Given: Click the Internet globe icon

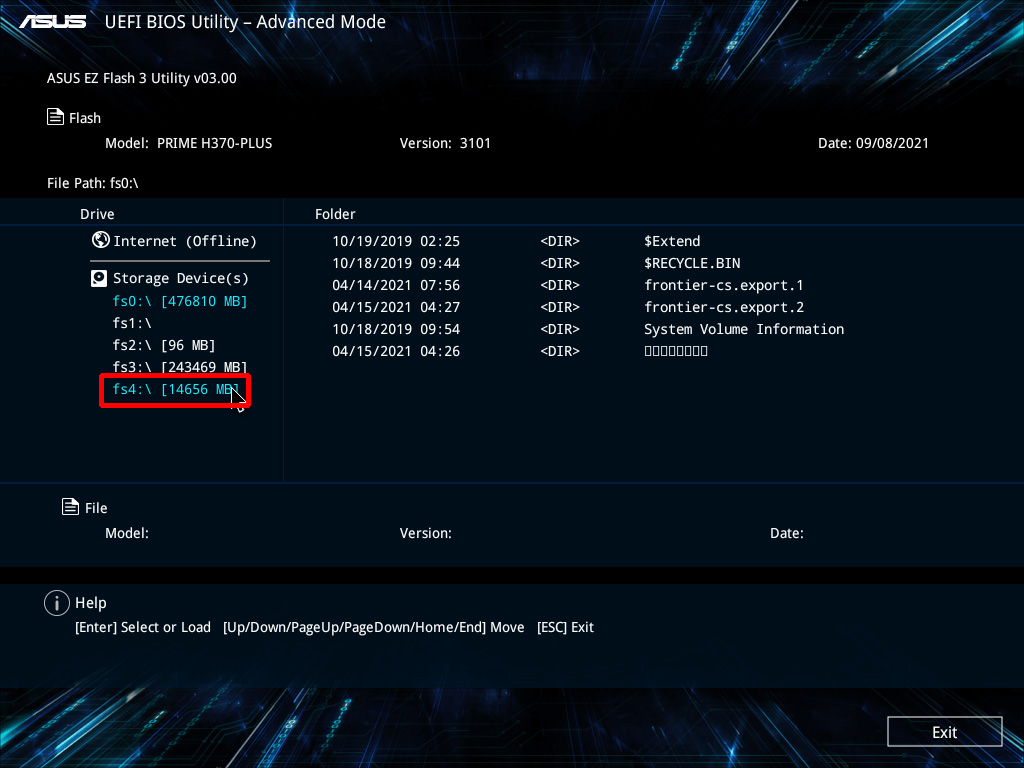Looking at the screenshot, I should pos(101,240).
